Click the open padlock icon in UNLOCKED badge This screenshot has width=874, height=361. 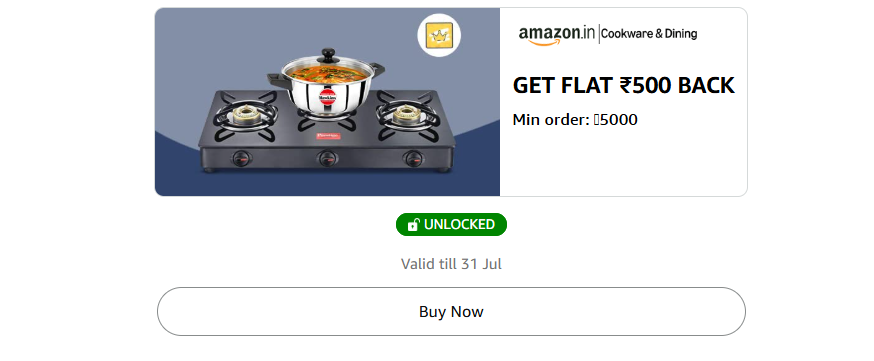pyautogui.click(x=413, y=225)
